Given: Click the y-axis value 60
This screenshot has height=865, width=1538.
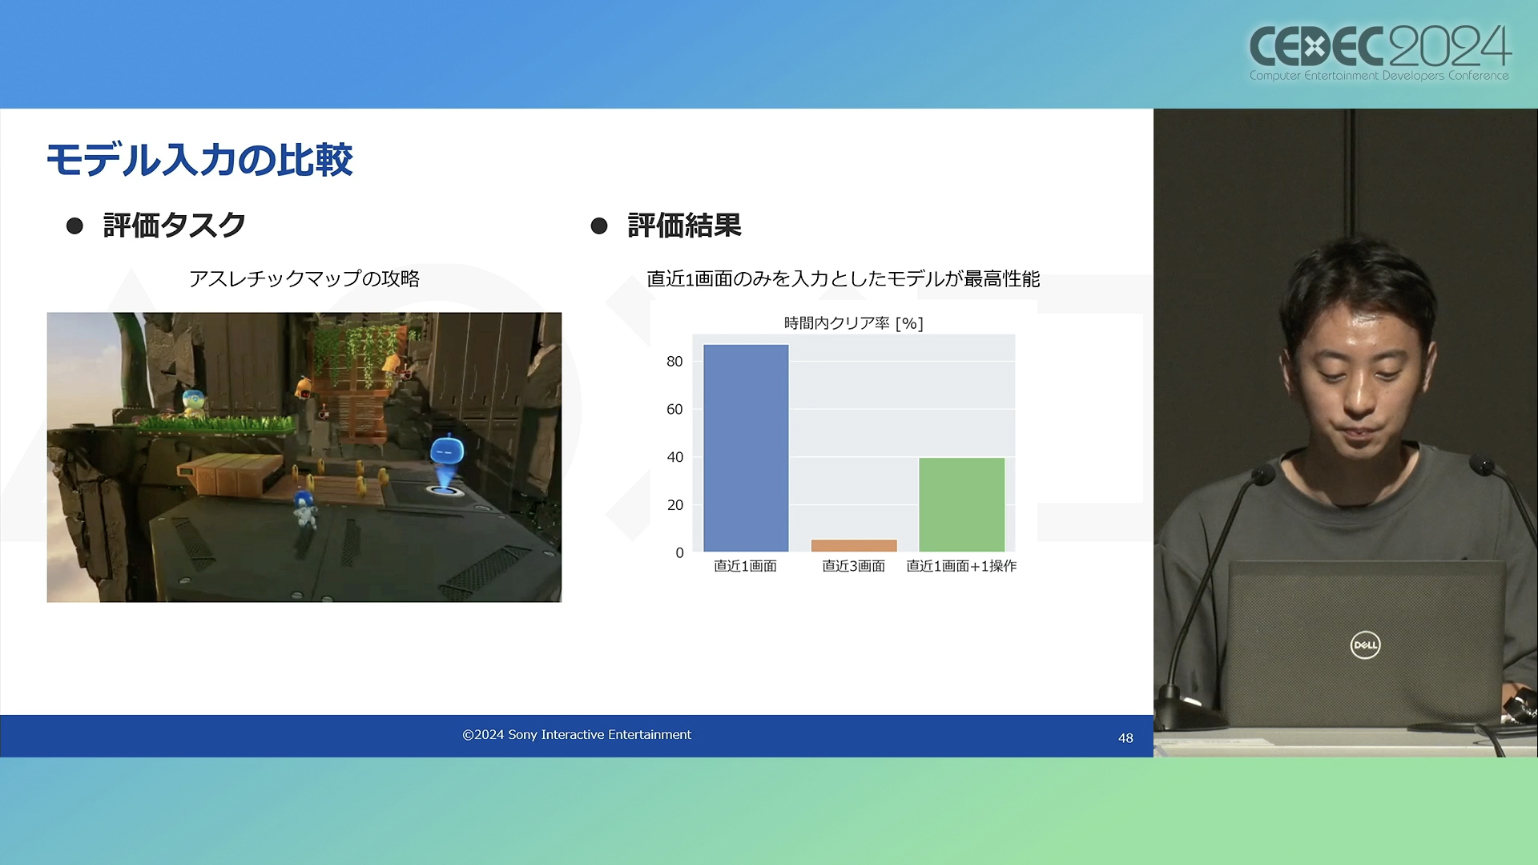Looking at the screenshot, I should point(675,409).
